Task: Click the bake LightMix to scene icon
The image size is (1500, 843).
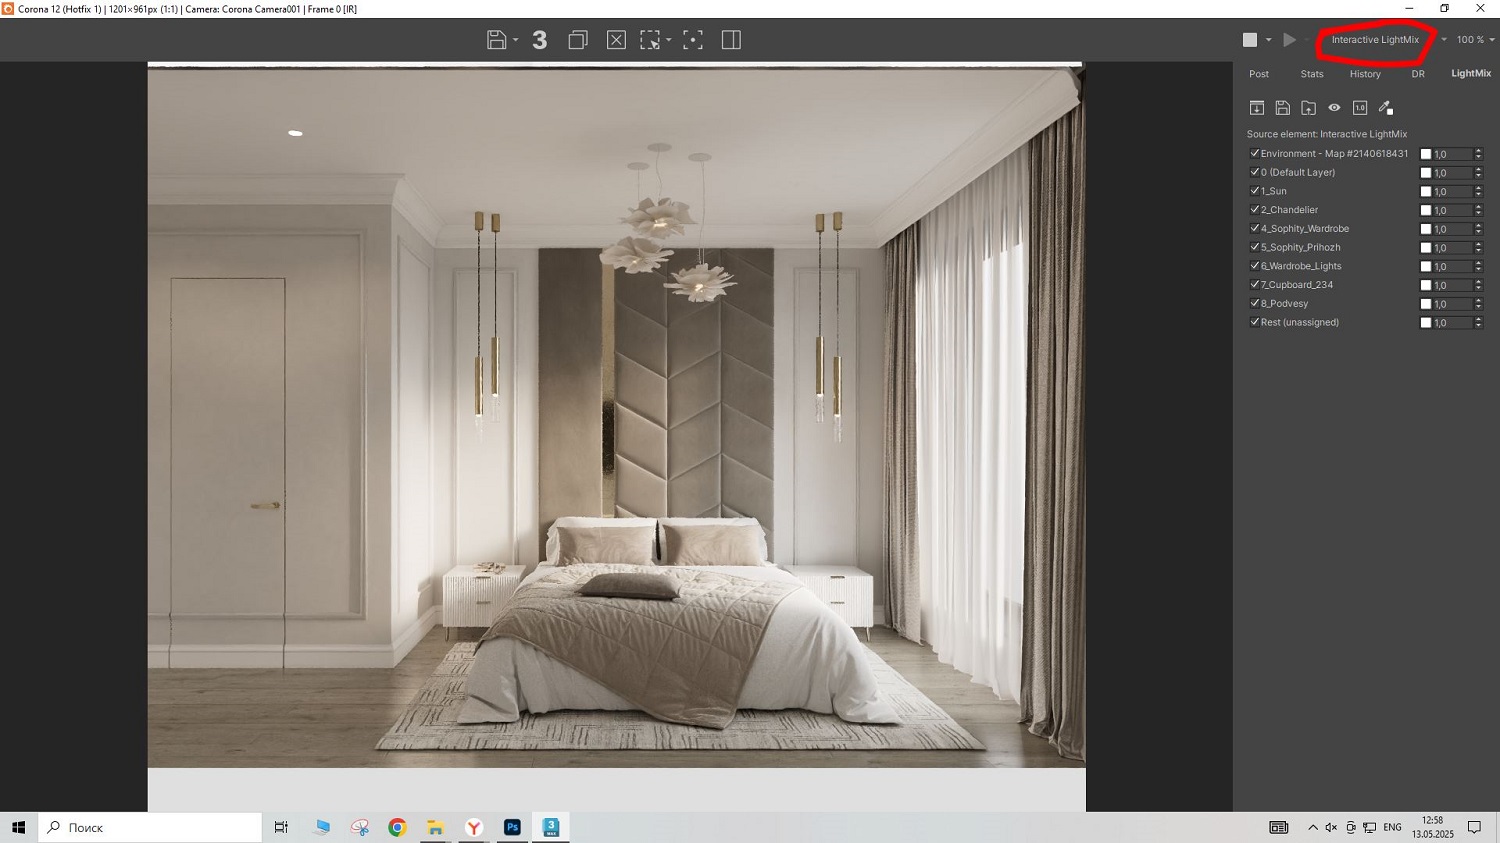Action: [x=1257, y=108]
